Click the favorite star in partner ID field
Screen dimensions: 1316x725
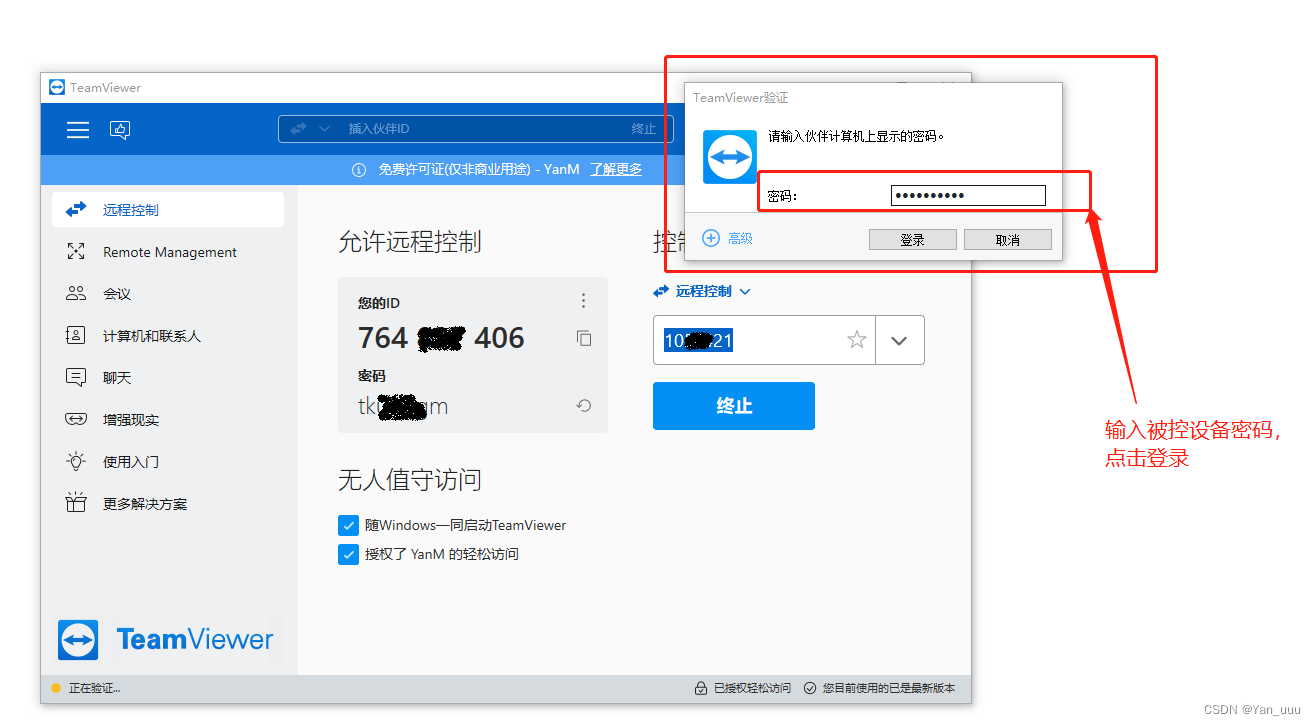point(857,340)
